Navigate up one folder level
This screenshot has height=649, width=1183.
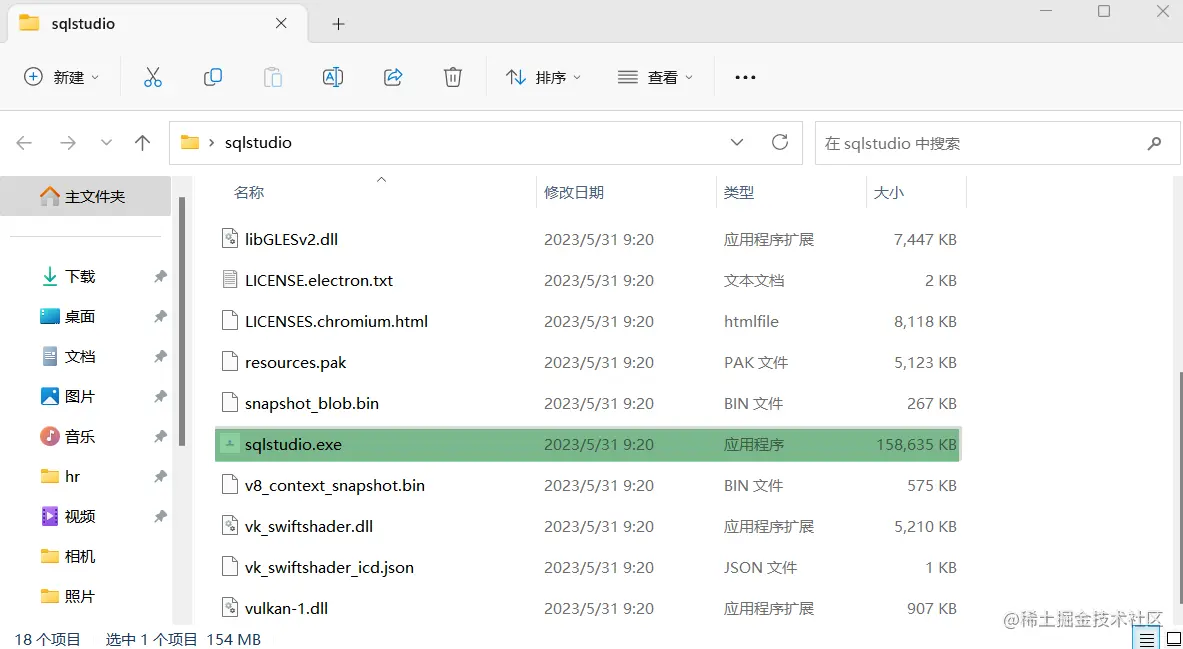tap(142, 143)
